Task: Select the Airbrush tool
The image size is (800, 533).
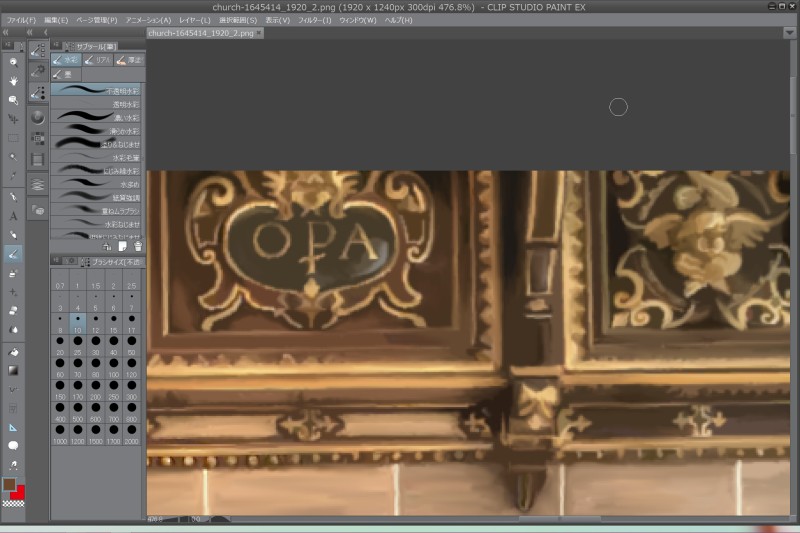Action: click(13, 273)
